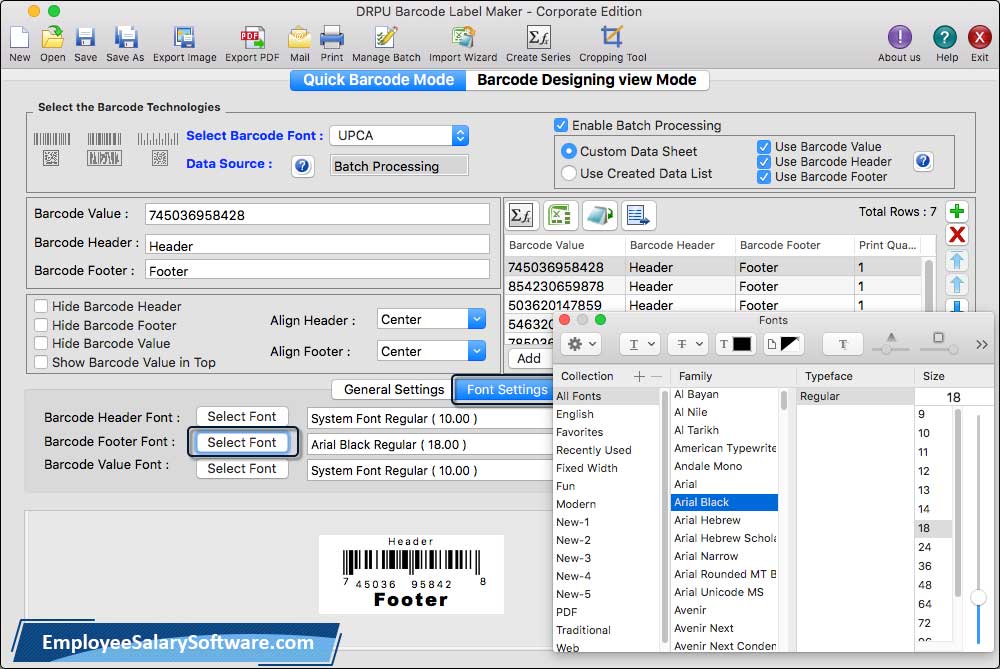Image resolution: width=1000 pixels, height=669 pixels.
Task: Check Hide Barcode Header
Action: tap(41, 306)
